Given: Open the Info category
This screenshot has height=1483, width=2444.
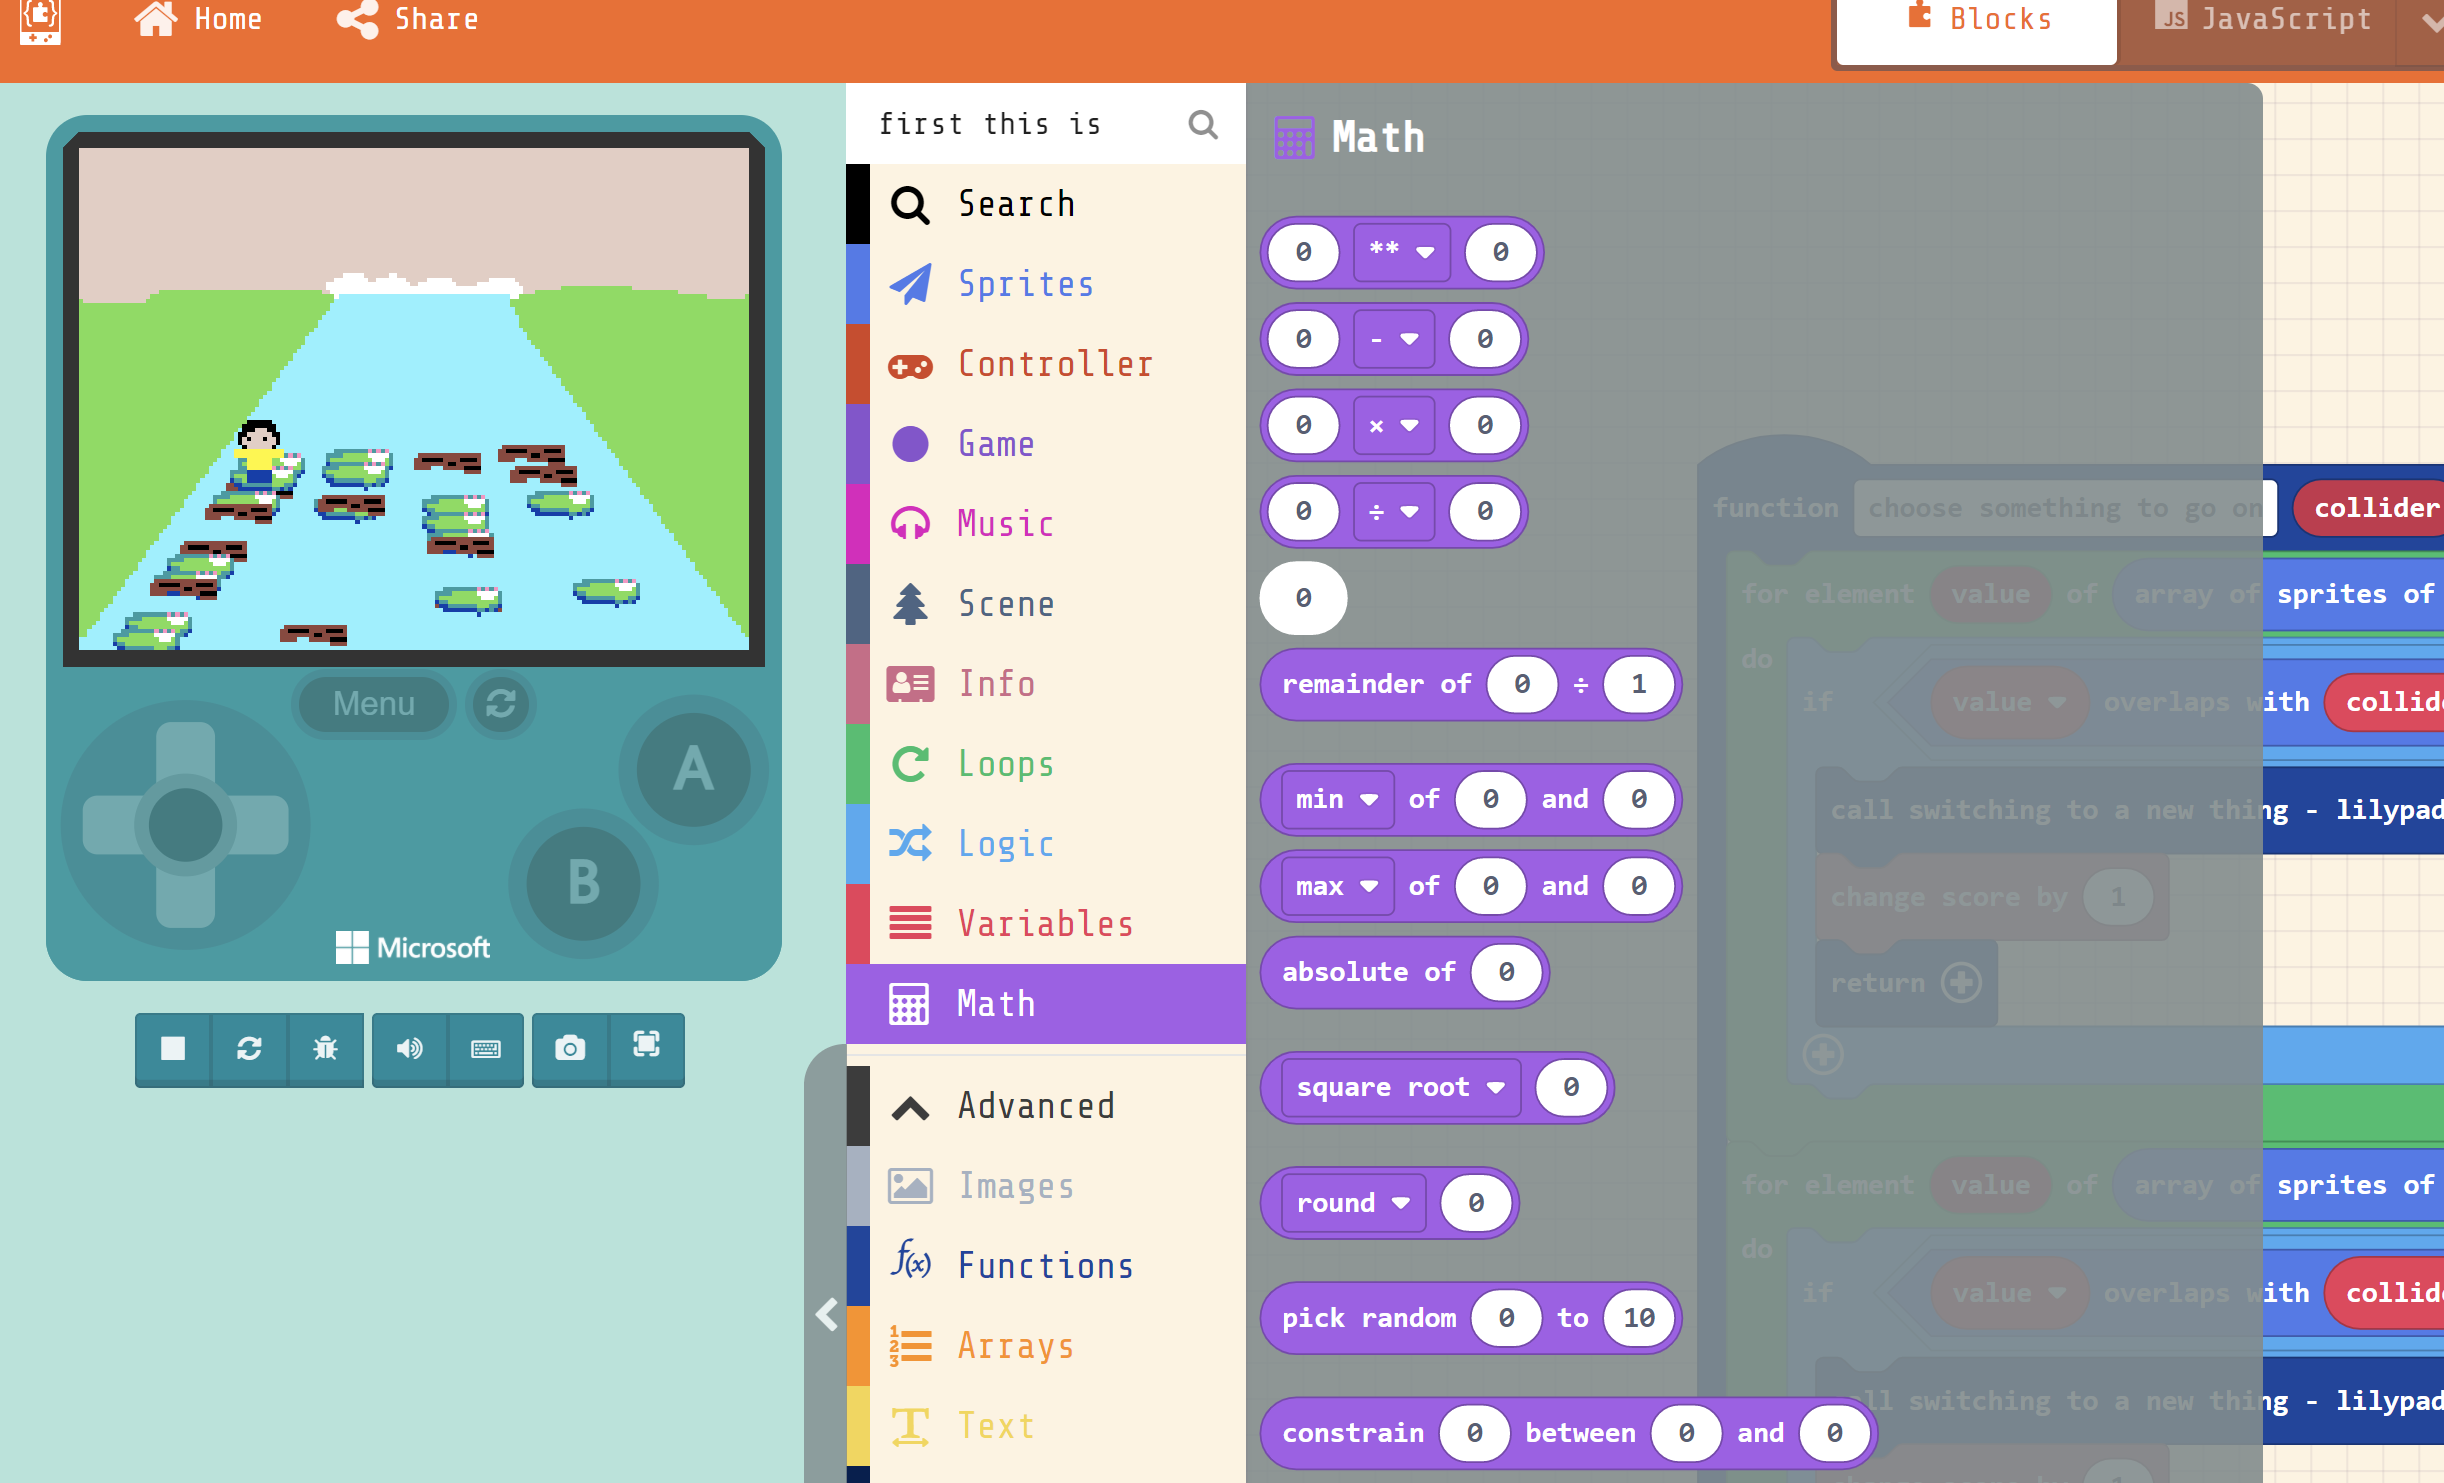Looking at the screenshot, I should coord(1046,684).
